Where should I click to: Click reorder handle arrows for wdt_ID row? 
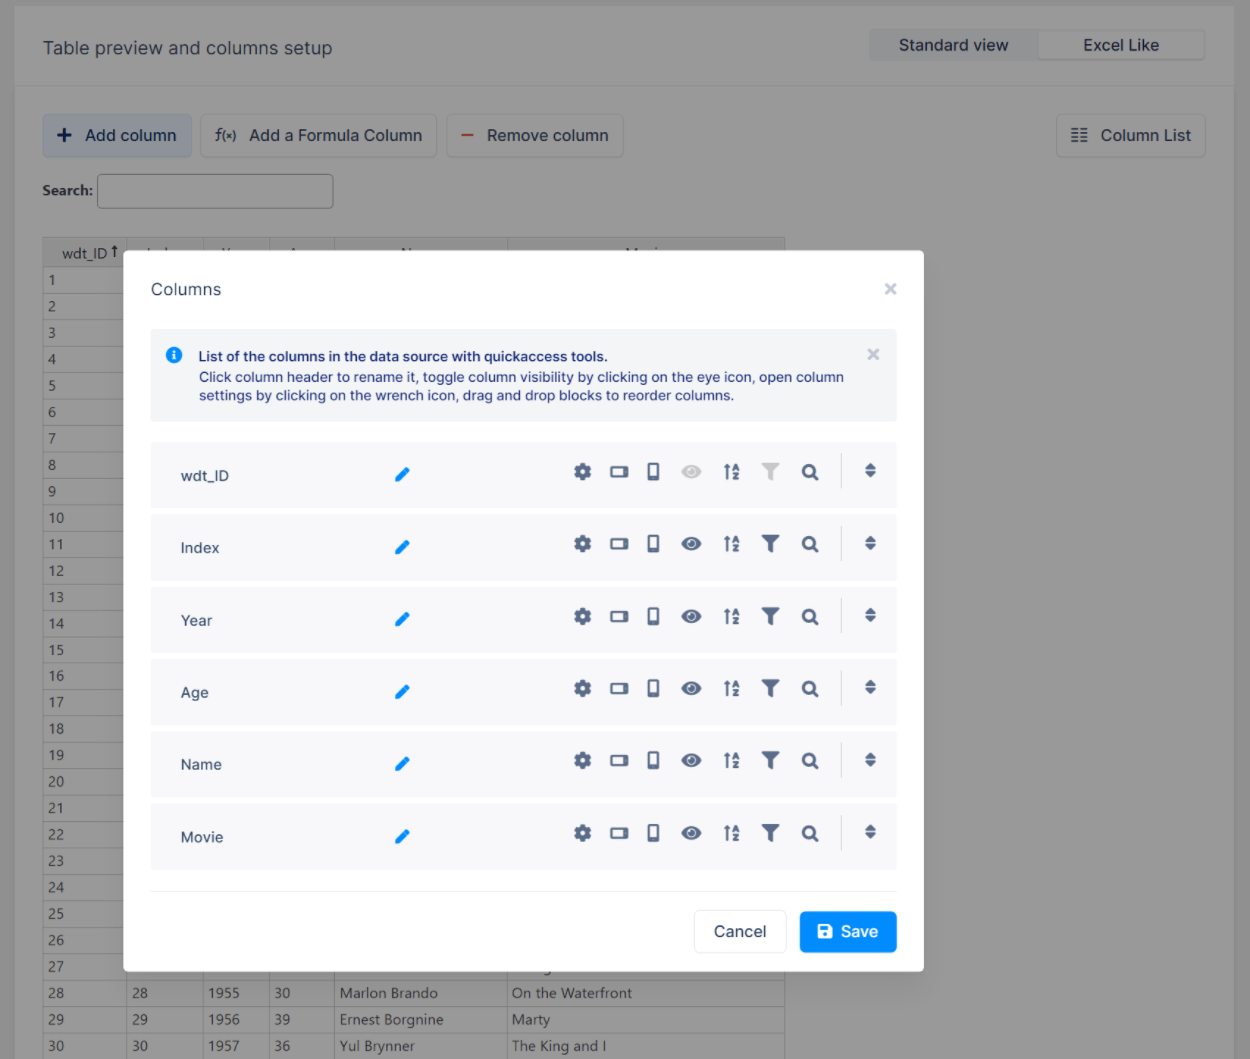click(x=870, y=470)
